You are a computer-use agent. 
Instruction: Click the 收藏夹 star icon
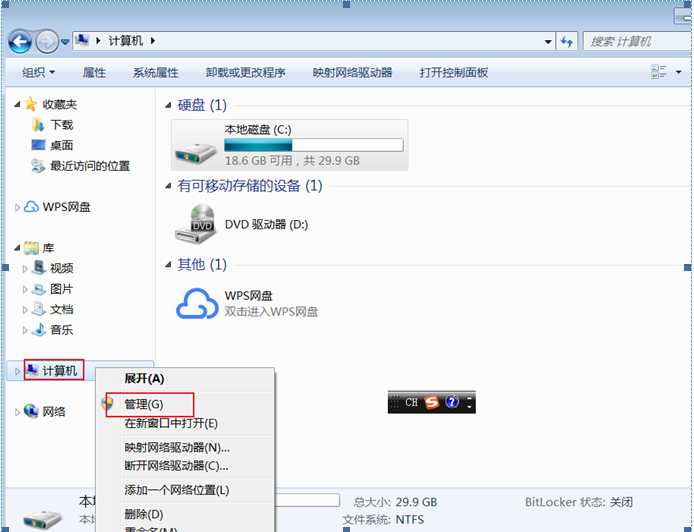pos(31,104)
